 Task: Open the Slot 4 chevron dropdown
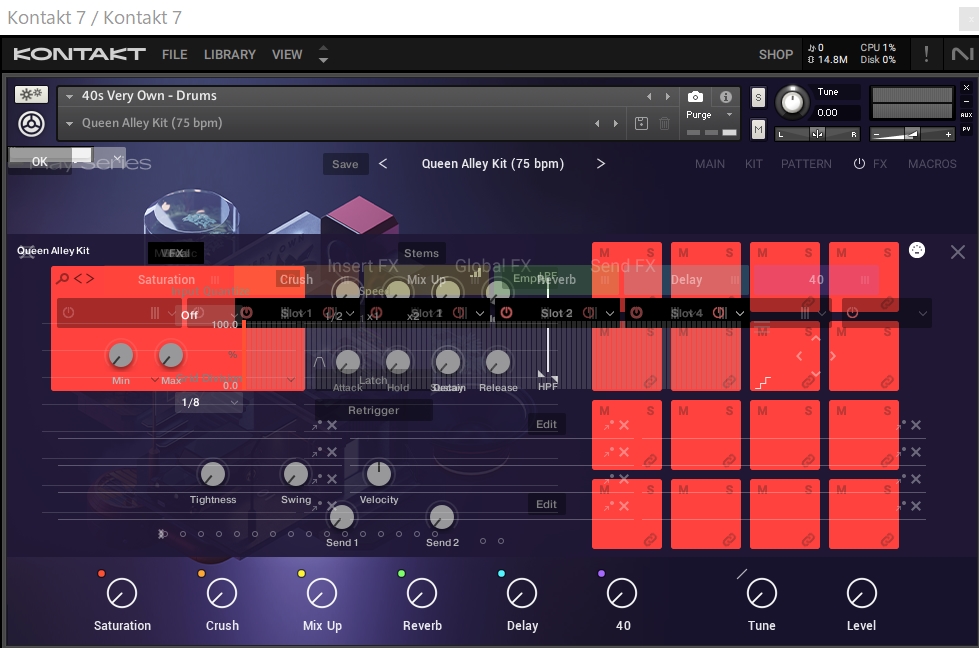740,313
